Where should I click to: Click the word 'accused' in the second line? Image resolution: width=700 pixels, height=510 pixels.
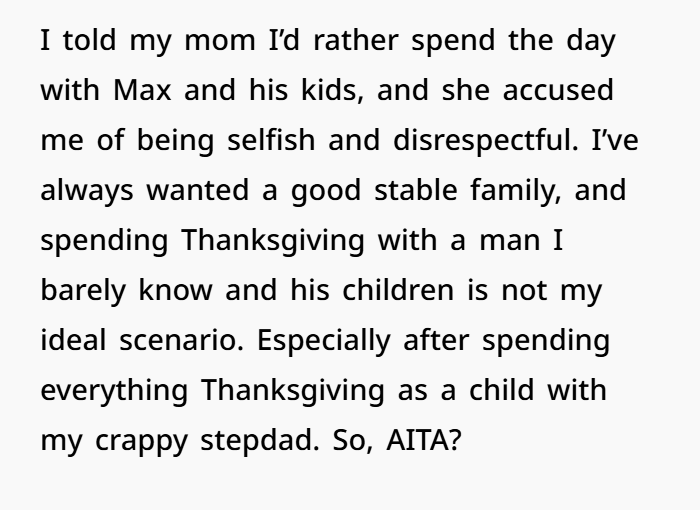558,90
